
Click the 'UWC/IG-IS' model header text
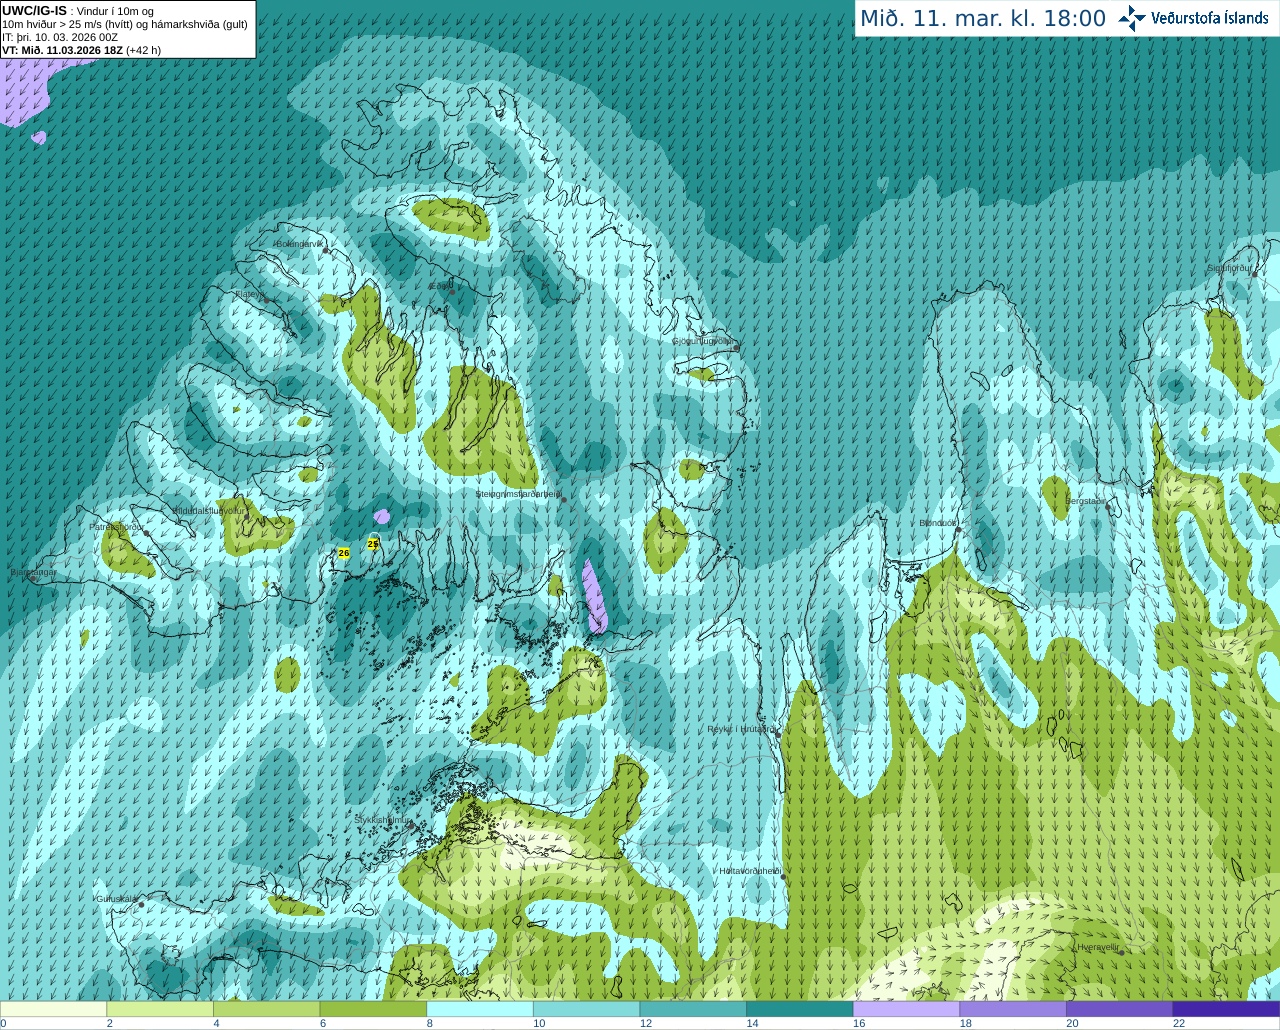pos(35,10)
